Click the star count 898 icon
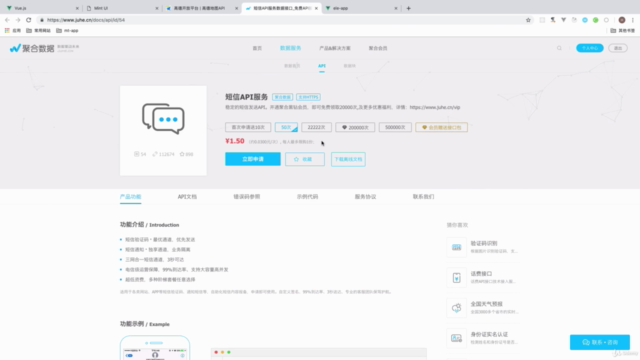This screenshot has height=360, width=640. pos(182,154)
